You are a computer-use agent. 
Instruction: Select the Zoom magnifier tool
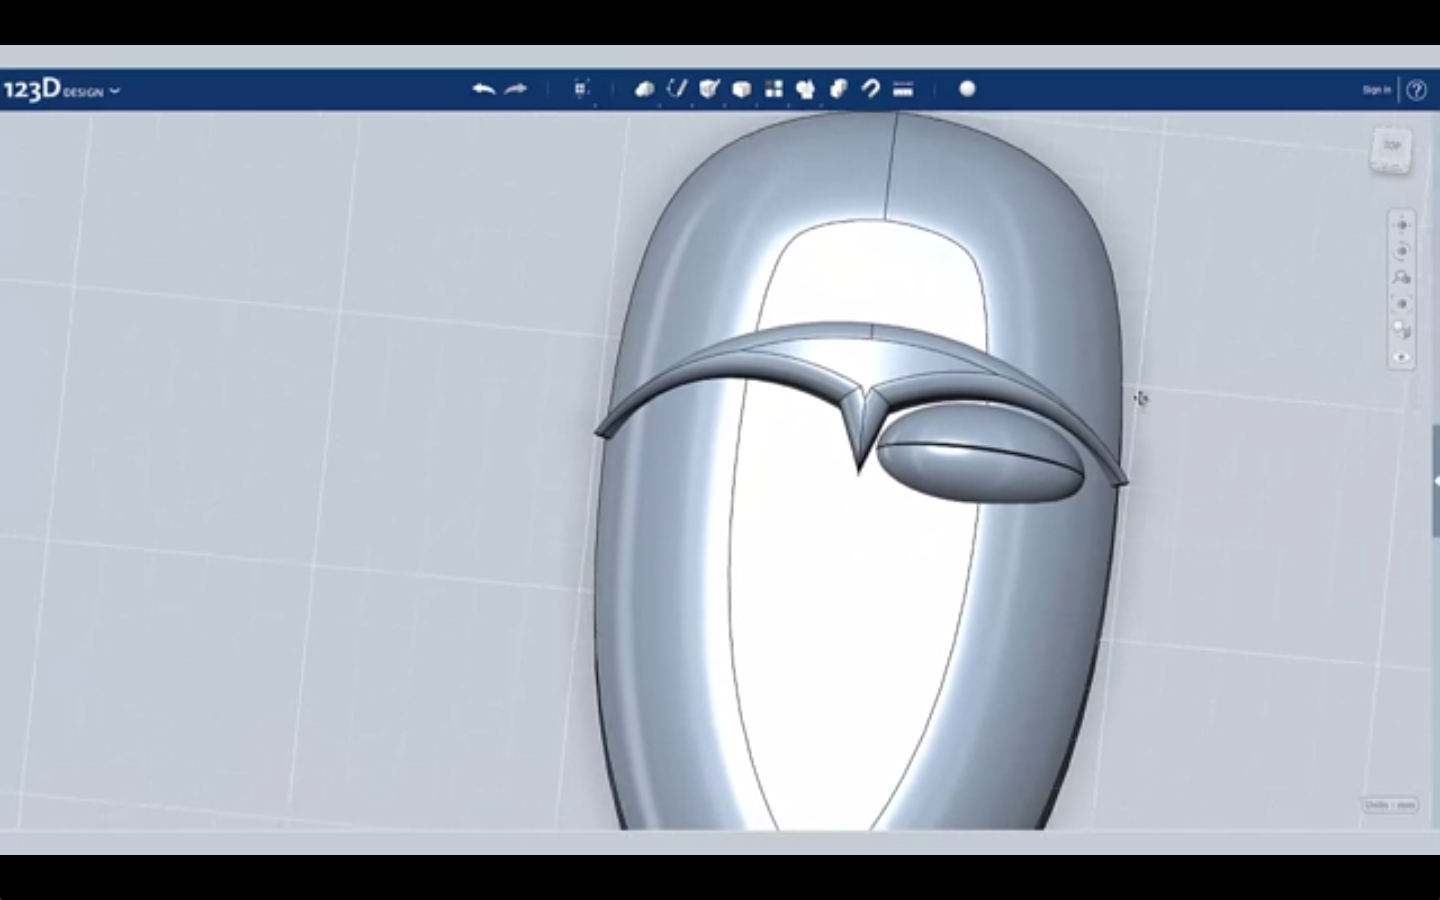[x=1402, y=277]
